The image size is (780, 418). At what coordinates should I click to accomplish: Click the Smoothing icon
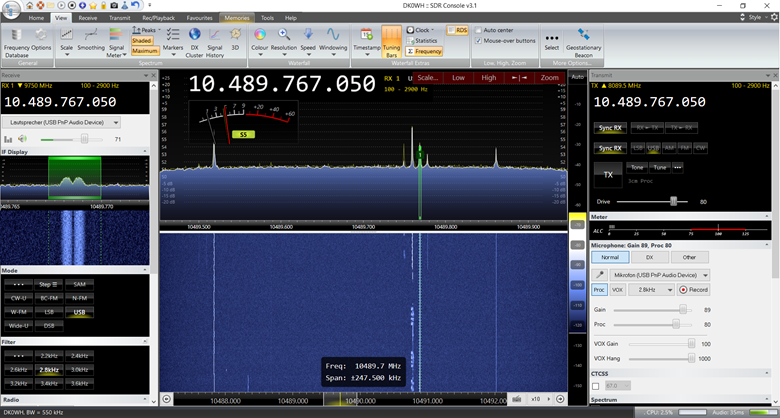click(x=91, y=40)
